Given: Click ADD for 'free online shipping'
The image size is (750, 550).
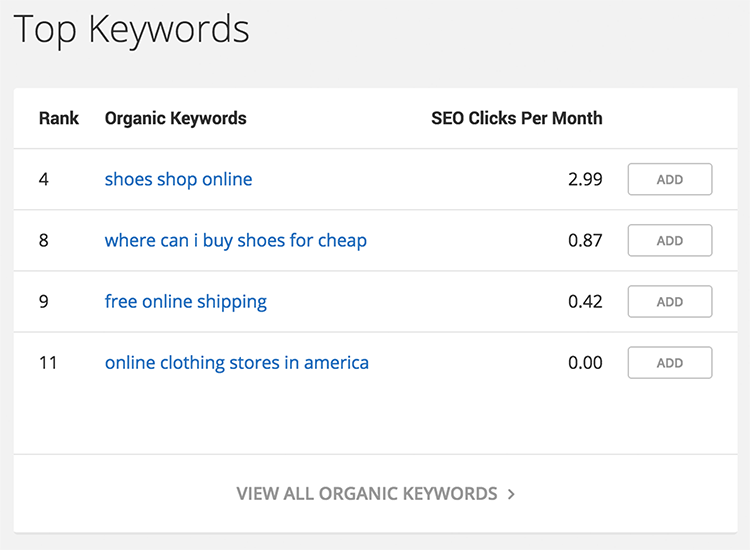Looking at the screenshot, I should (x=670, y=302).
